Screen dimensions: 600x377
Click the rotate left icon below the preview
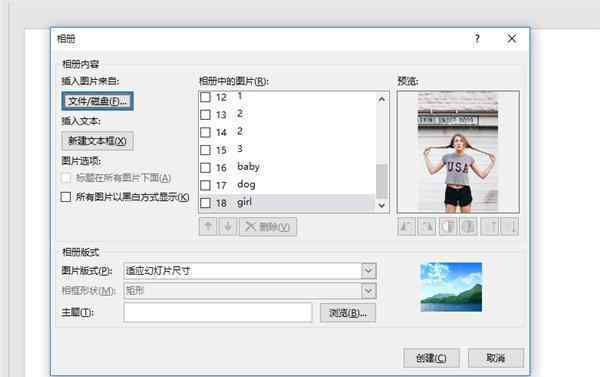(407, 227)
